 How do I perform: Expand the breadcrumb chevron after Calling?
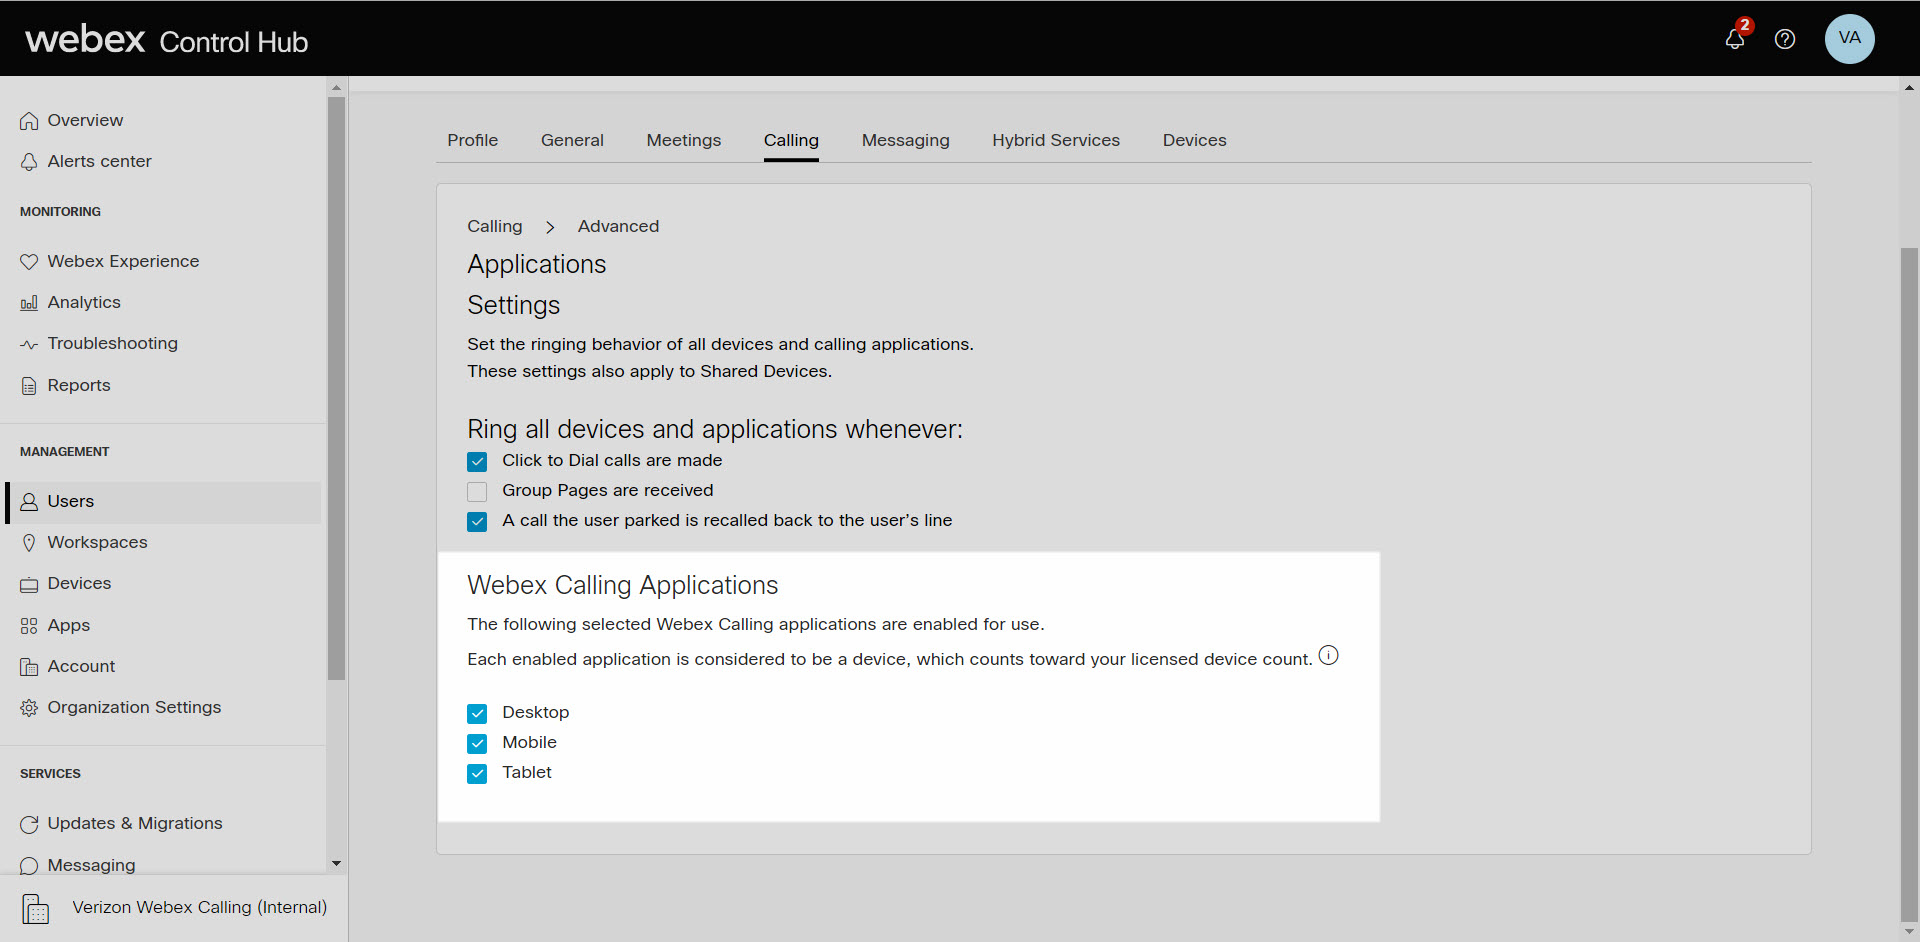(550, 227)
